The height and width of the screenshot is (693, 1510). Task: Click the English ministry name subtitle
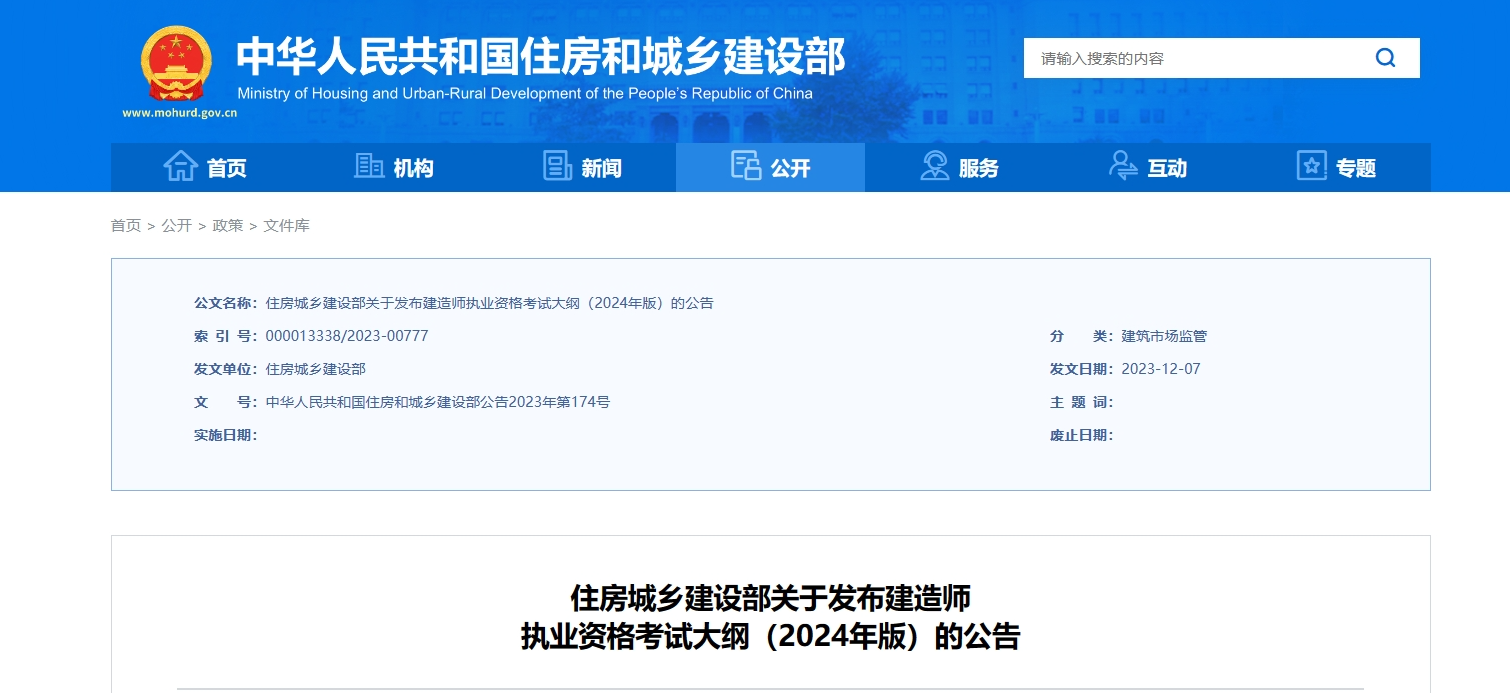525,93
